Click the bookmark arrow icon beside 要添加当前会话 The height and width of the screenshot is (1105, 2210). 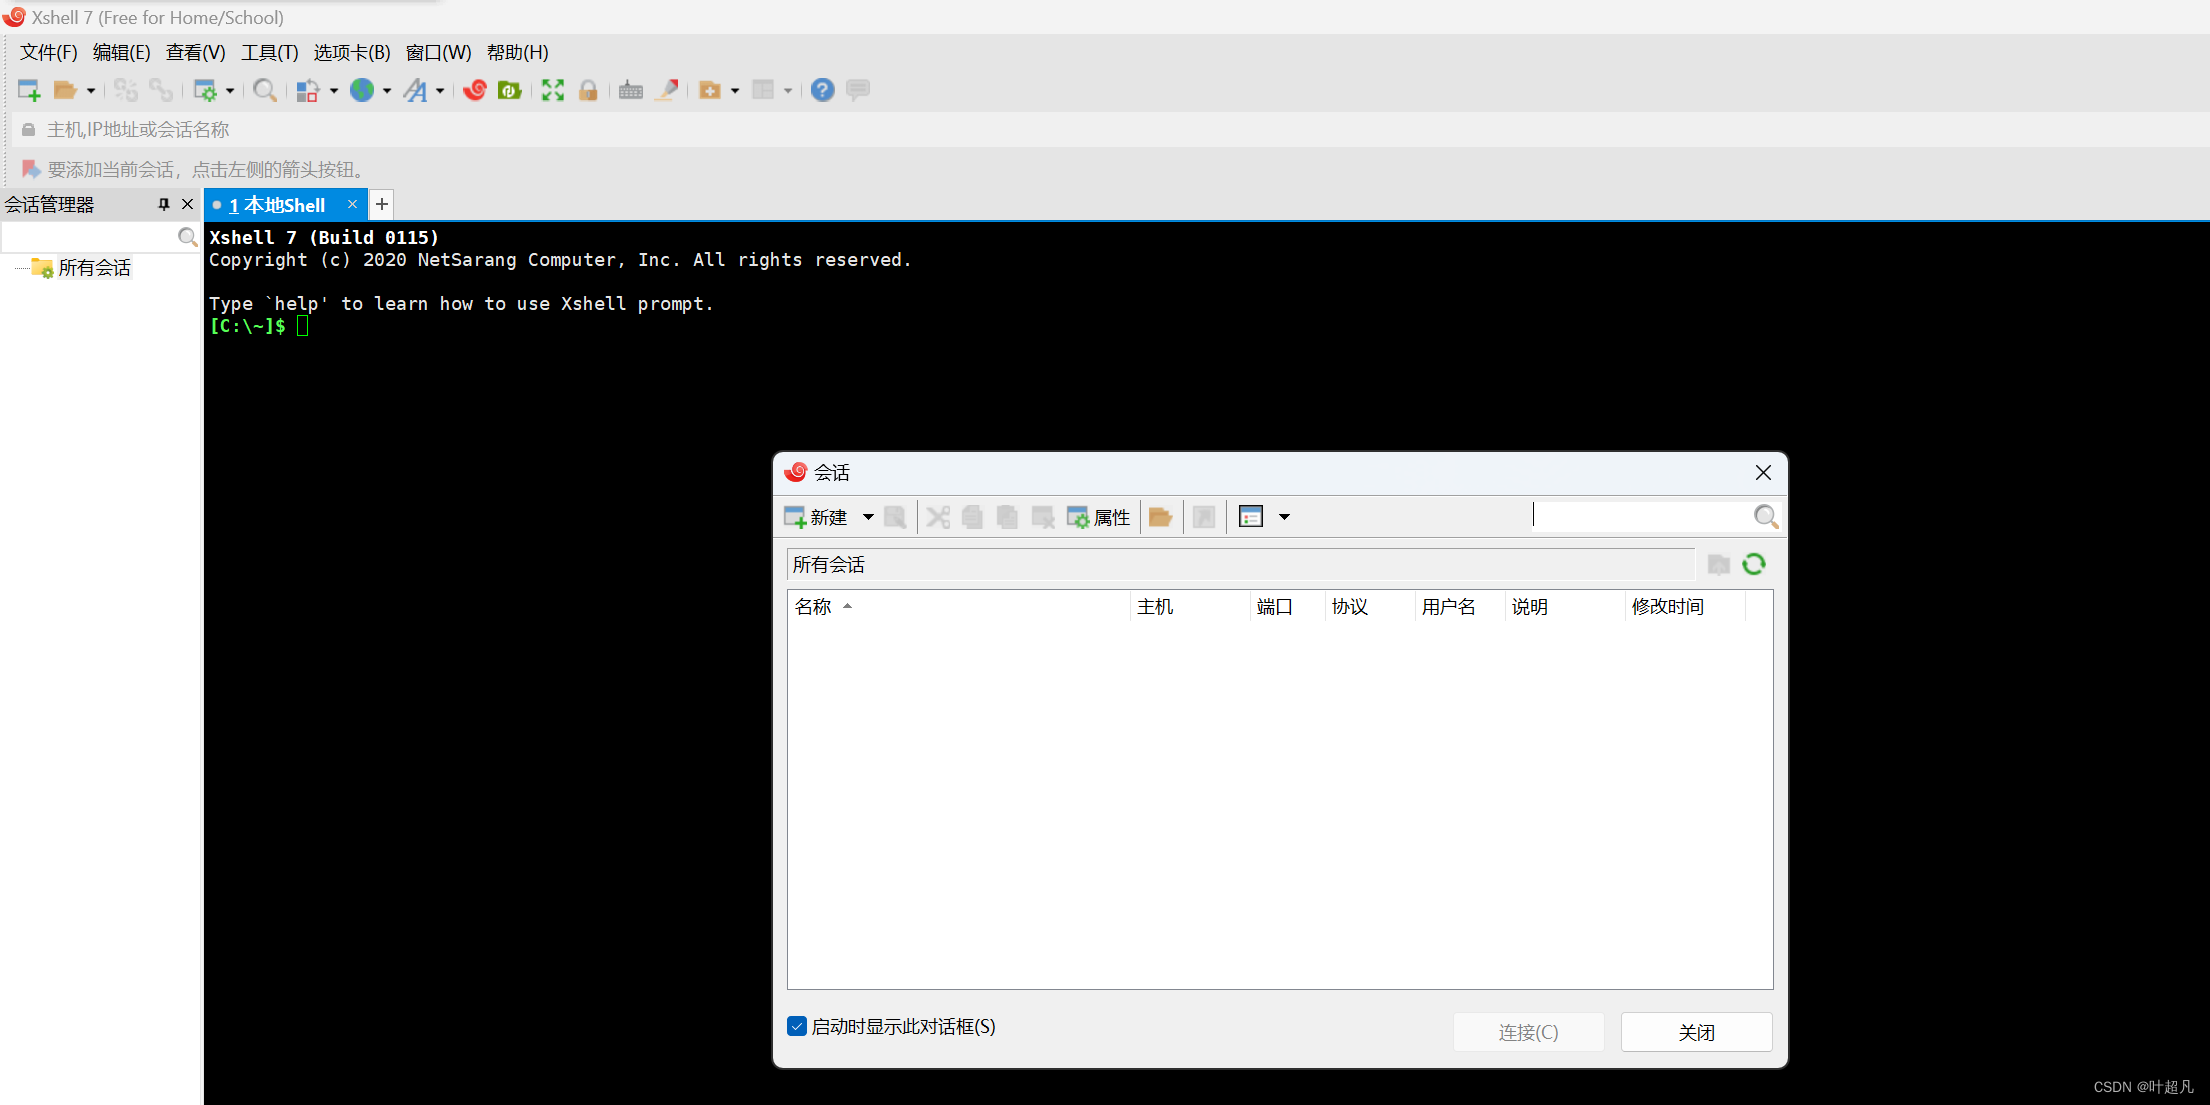tap(31, 169)
